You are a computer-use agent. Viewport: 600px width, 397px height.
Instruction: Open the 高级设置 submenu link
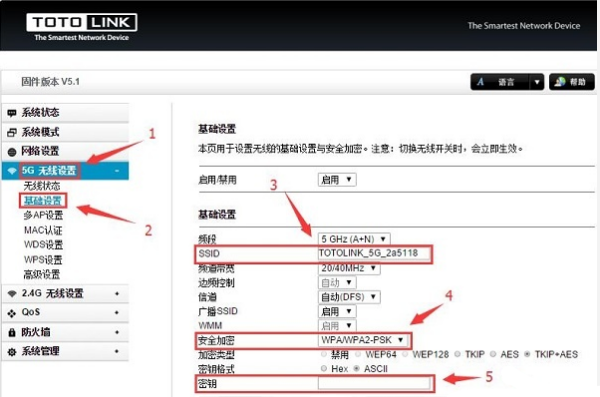coord(42,274)
